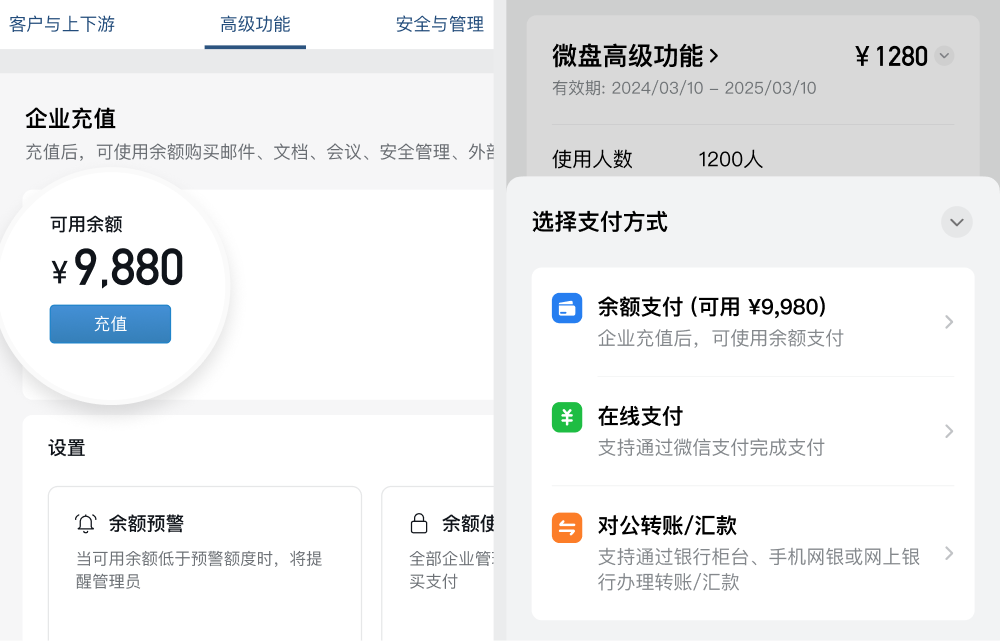Open the 在线支付 row chevron
Screen dimensions: 1000x641
949,432
